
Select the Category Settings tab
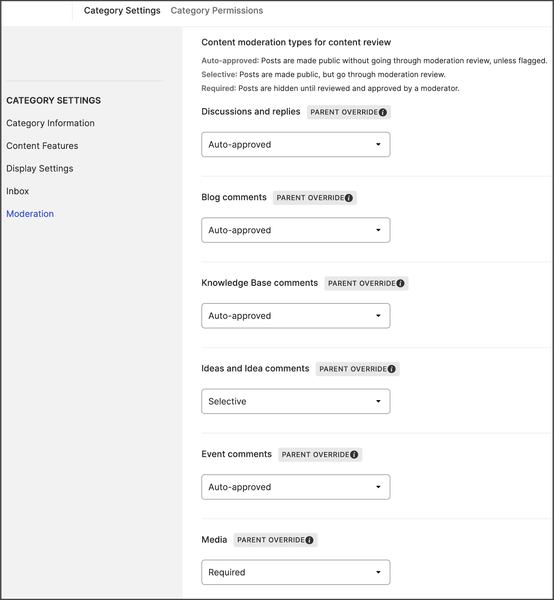pos(122,11)
